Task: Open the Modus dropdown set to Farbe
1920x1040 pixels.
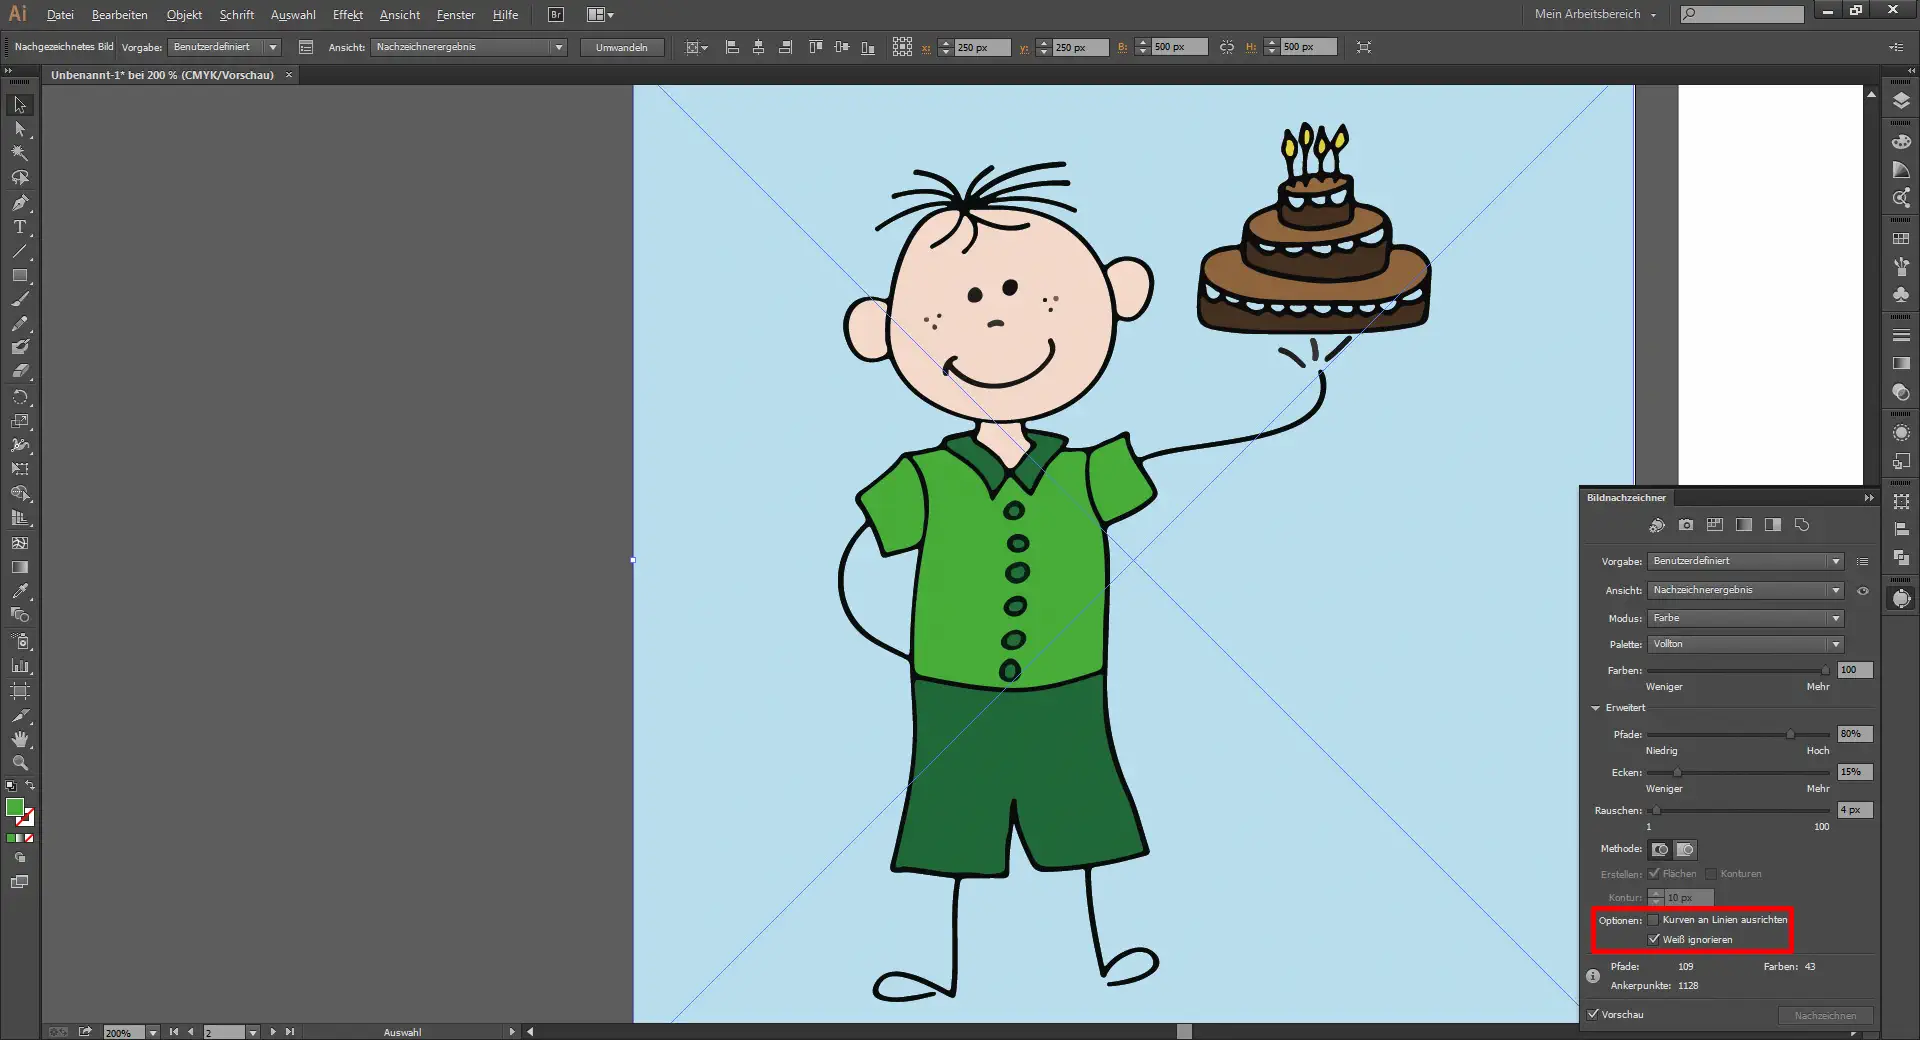Action: [x=1744, y=618]
